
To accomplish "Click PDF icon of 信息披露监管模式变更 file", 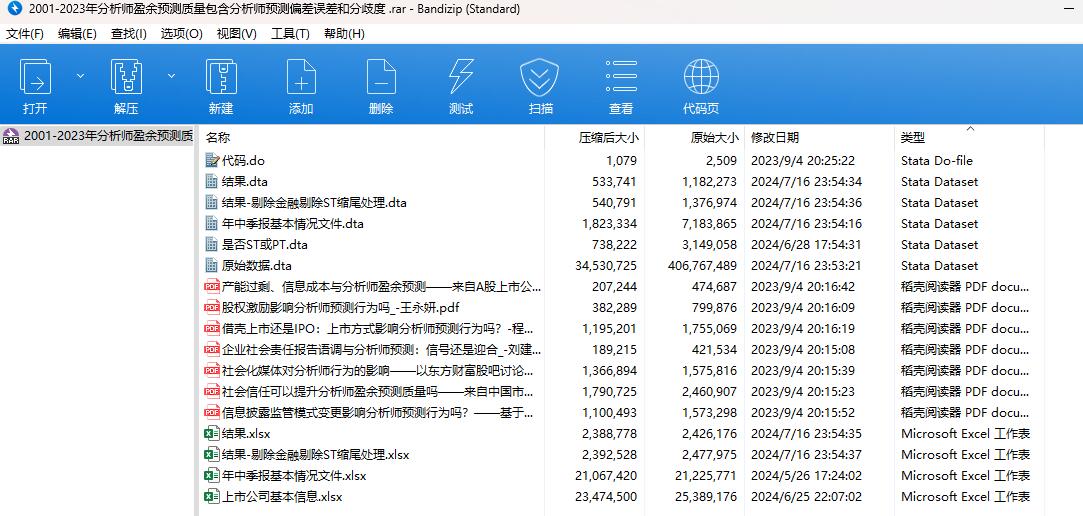I will (212, 413).
